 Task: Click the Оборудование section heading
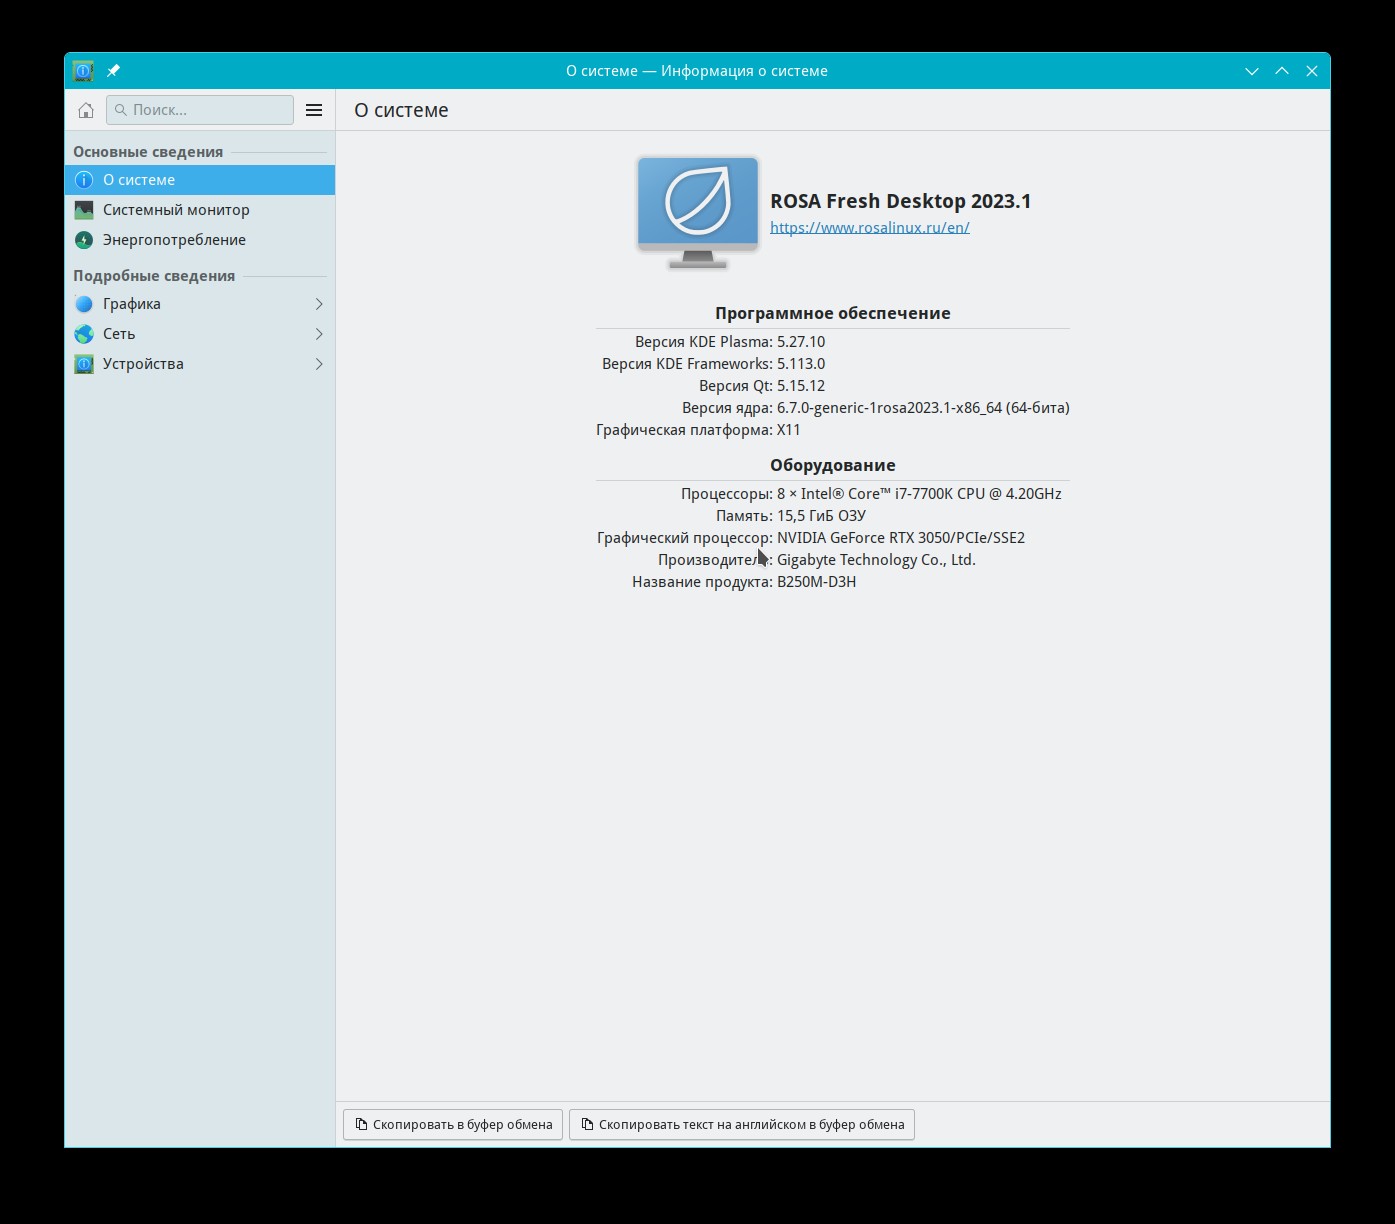click(833, 465)
